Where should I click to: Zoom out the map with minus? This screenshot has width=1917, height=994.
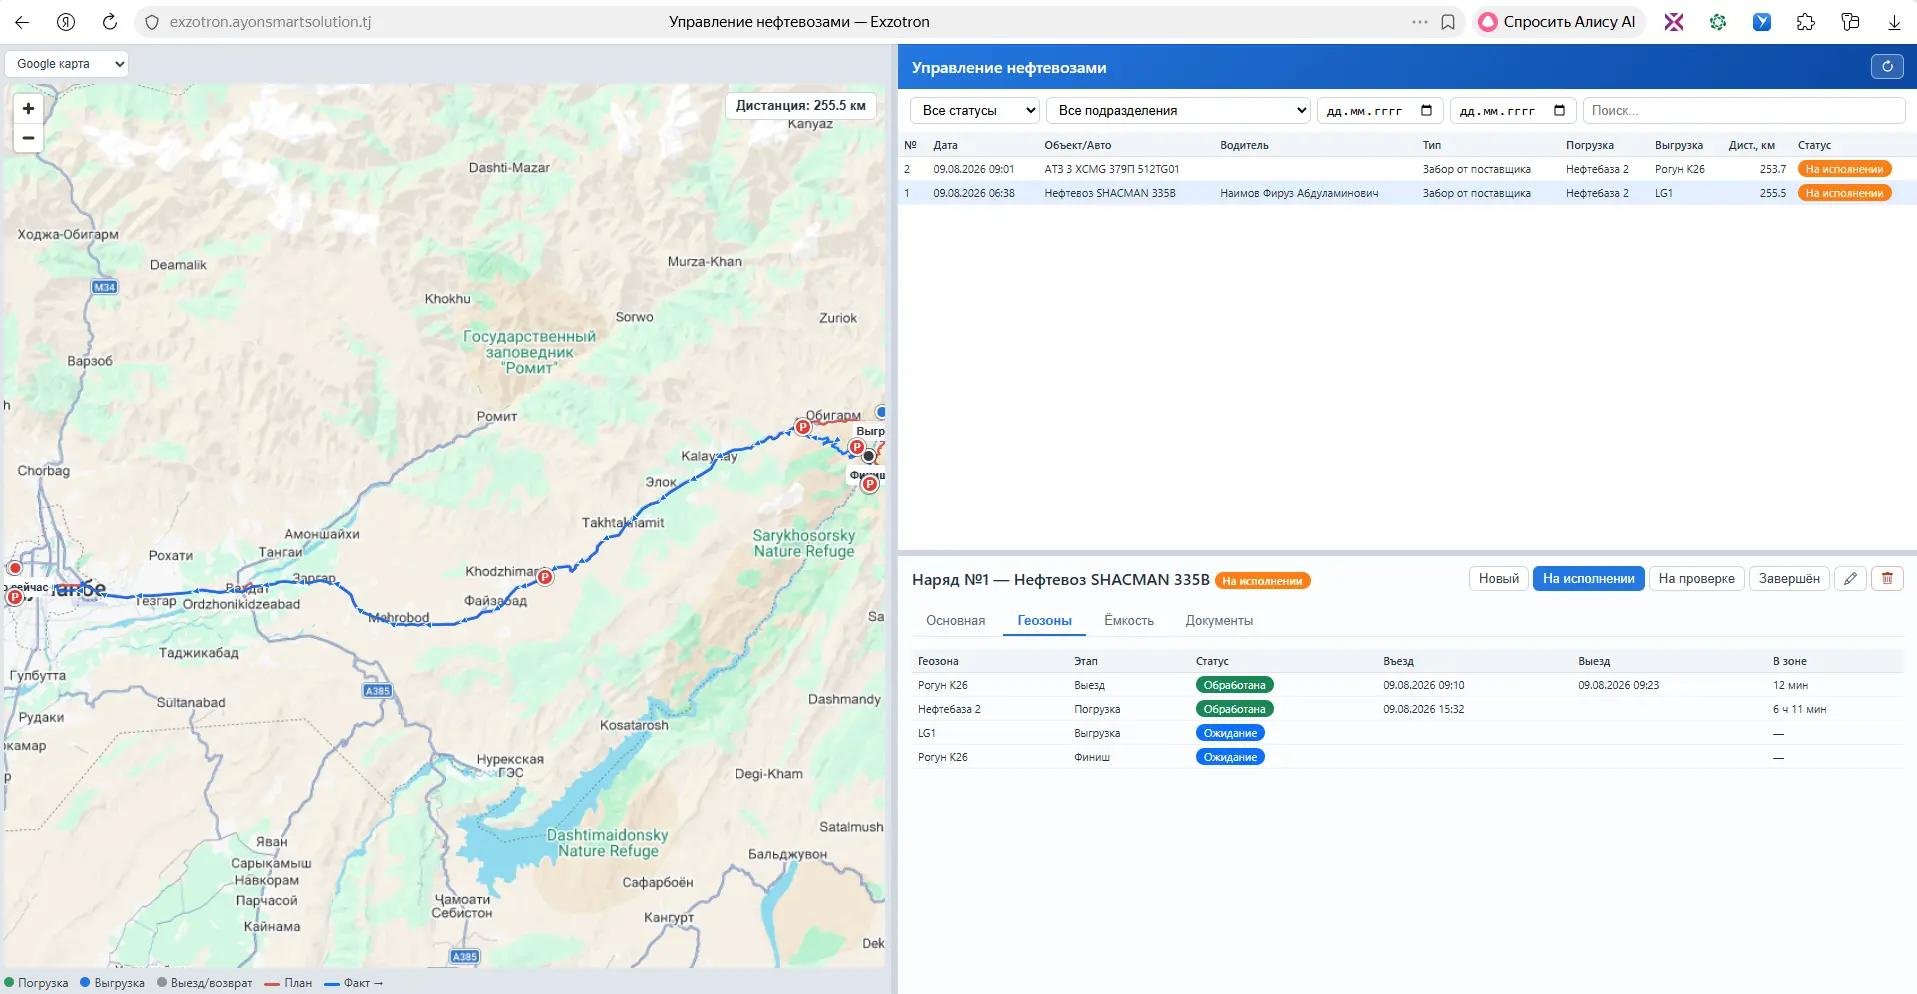tap(28, 138)
